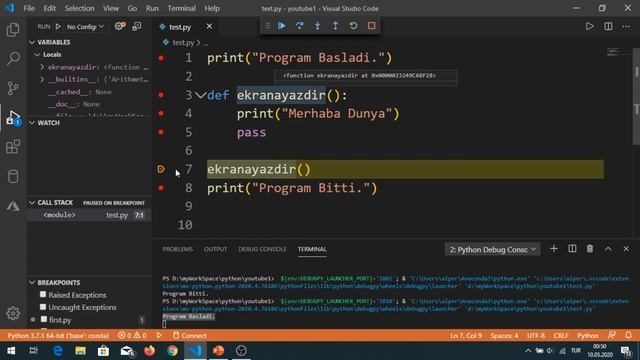
Task: Remove the breakpoint on line 5
Action: point(161,132)
